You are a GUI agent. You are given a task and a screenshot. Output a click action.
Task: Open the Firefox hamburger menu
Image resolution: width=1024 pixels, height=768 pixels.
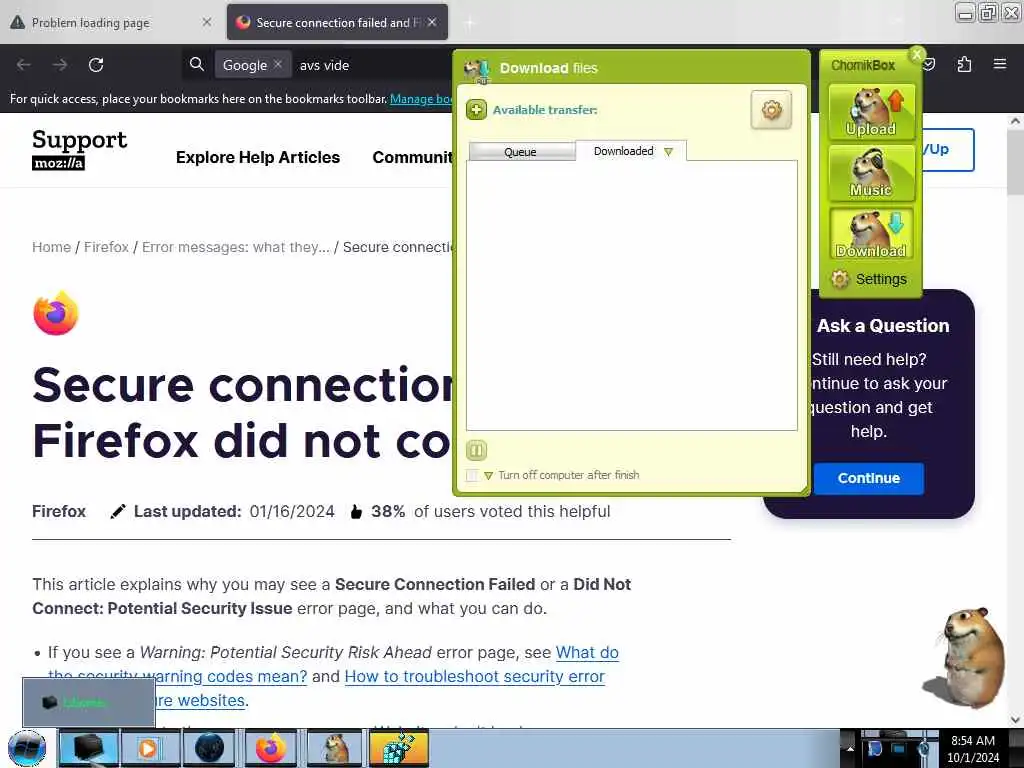coord(1000,64)
